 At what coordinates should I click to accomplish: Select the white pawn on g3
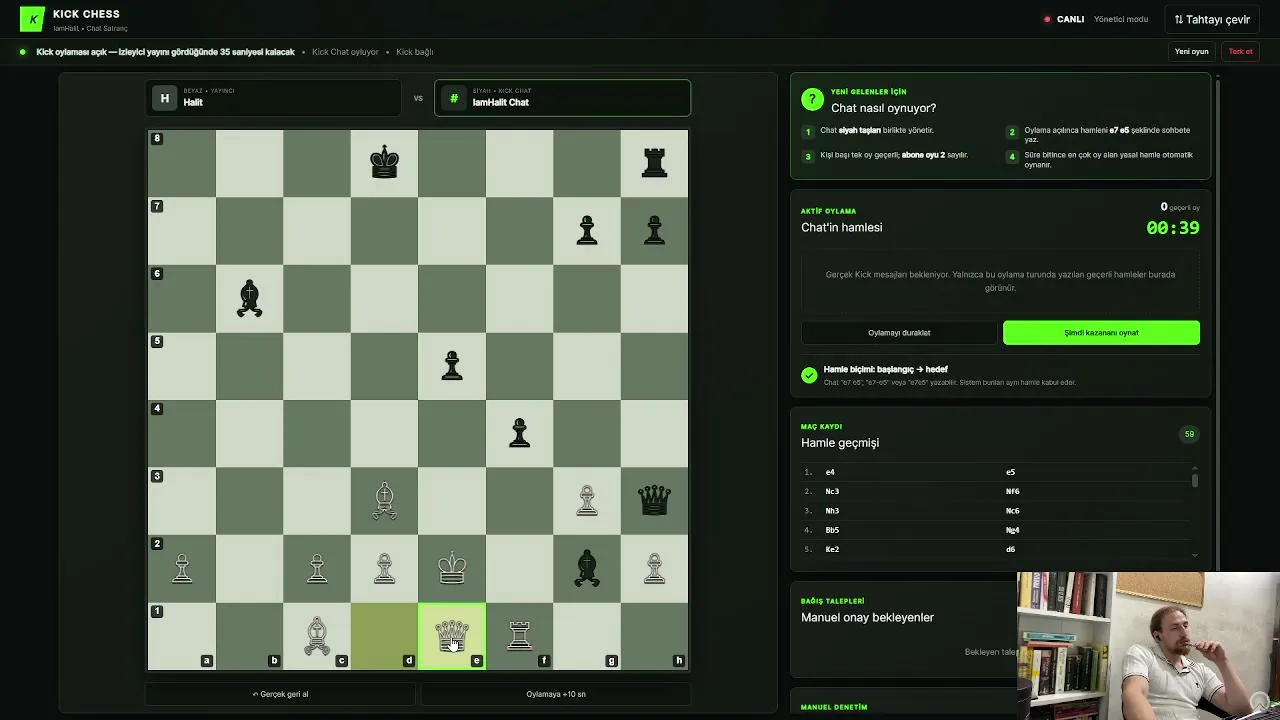click(x=587, y=500)
